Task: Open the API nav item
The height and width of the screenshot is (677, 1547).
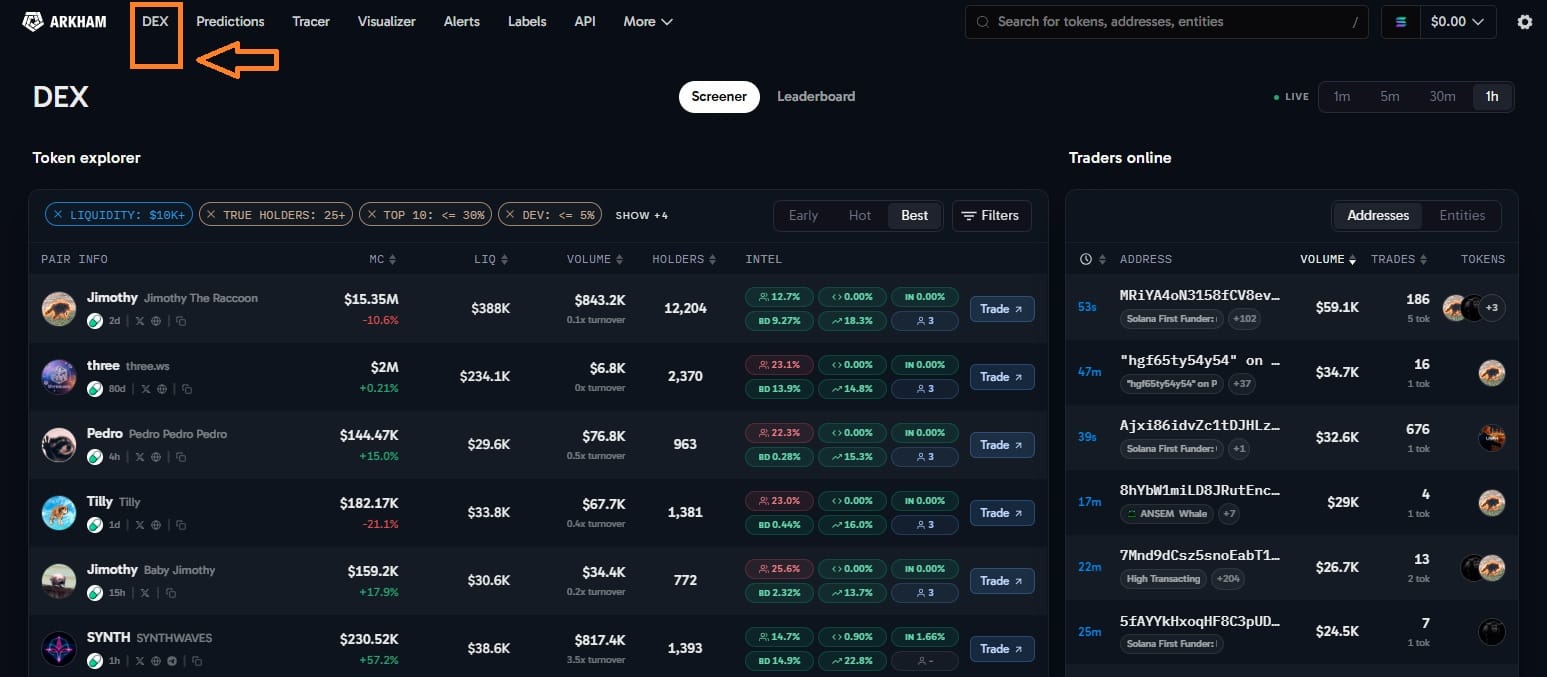Action: [585, 21]
